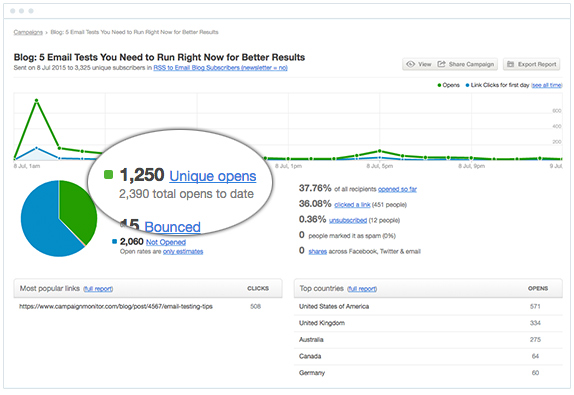
Task: Open the Unique opens link
Action: pos(213,176)
